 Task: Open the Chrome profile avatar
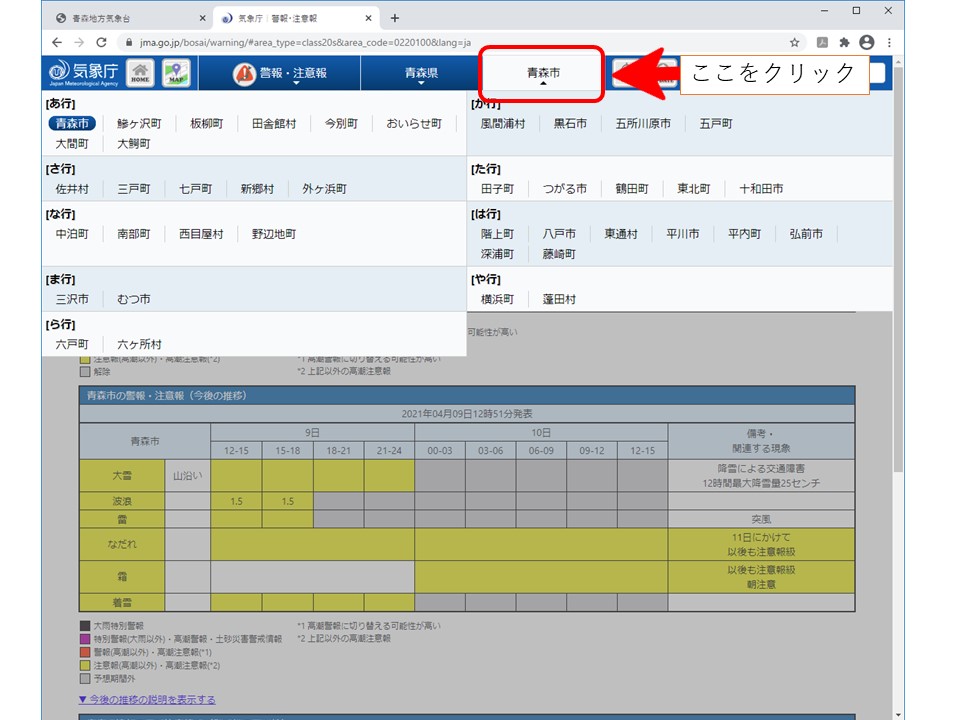pos(866,42)
